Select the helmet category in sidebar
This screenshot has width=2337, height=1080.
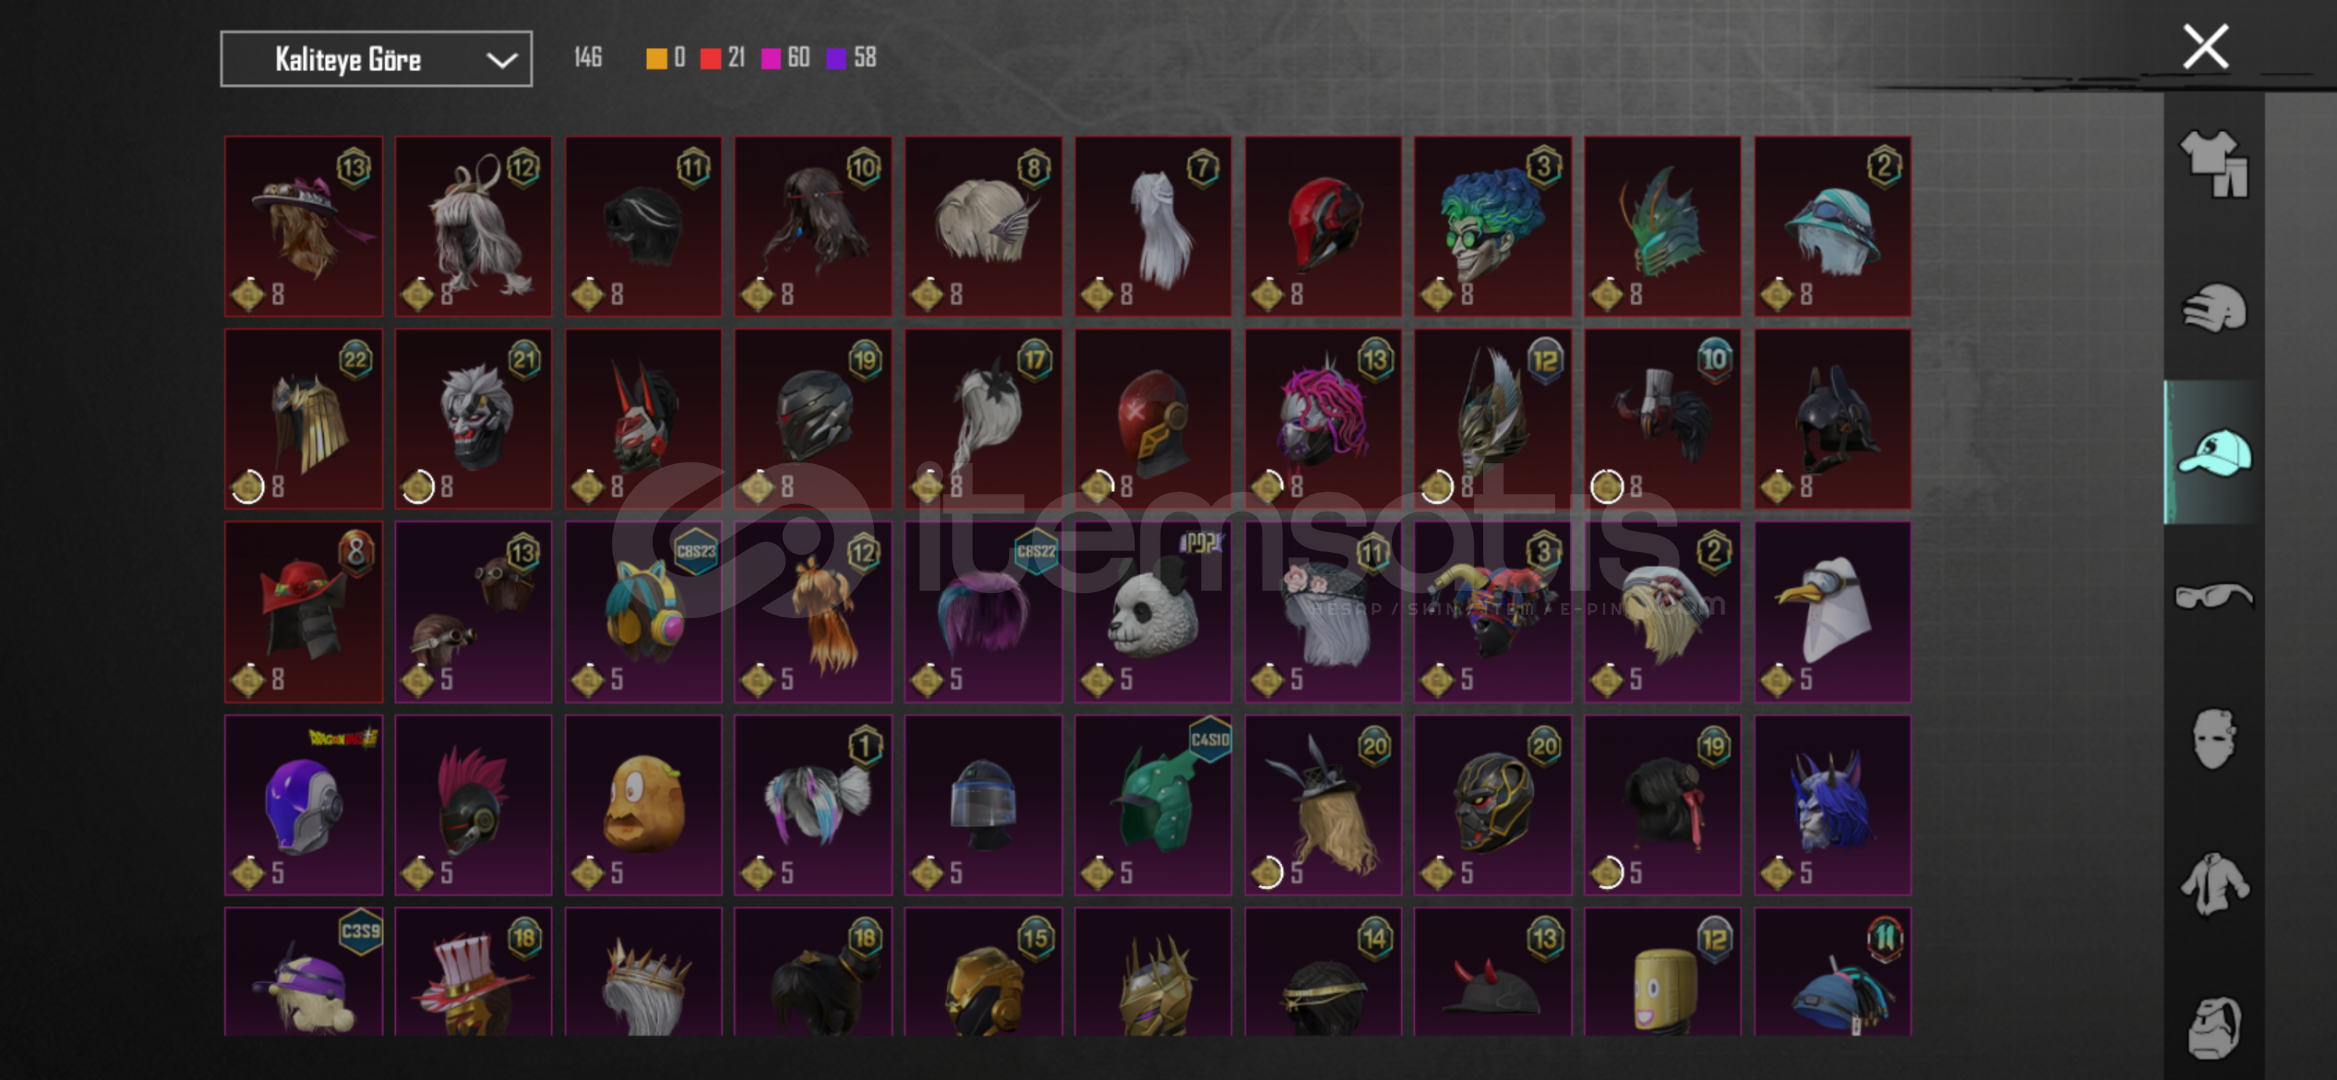[2214, 308]
